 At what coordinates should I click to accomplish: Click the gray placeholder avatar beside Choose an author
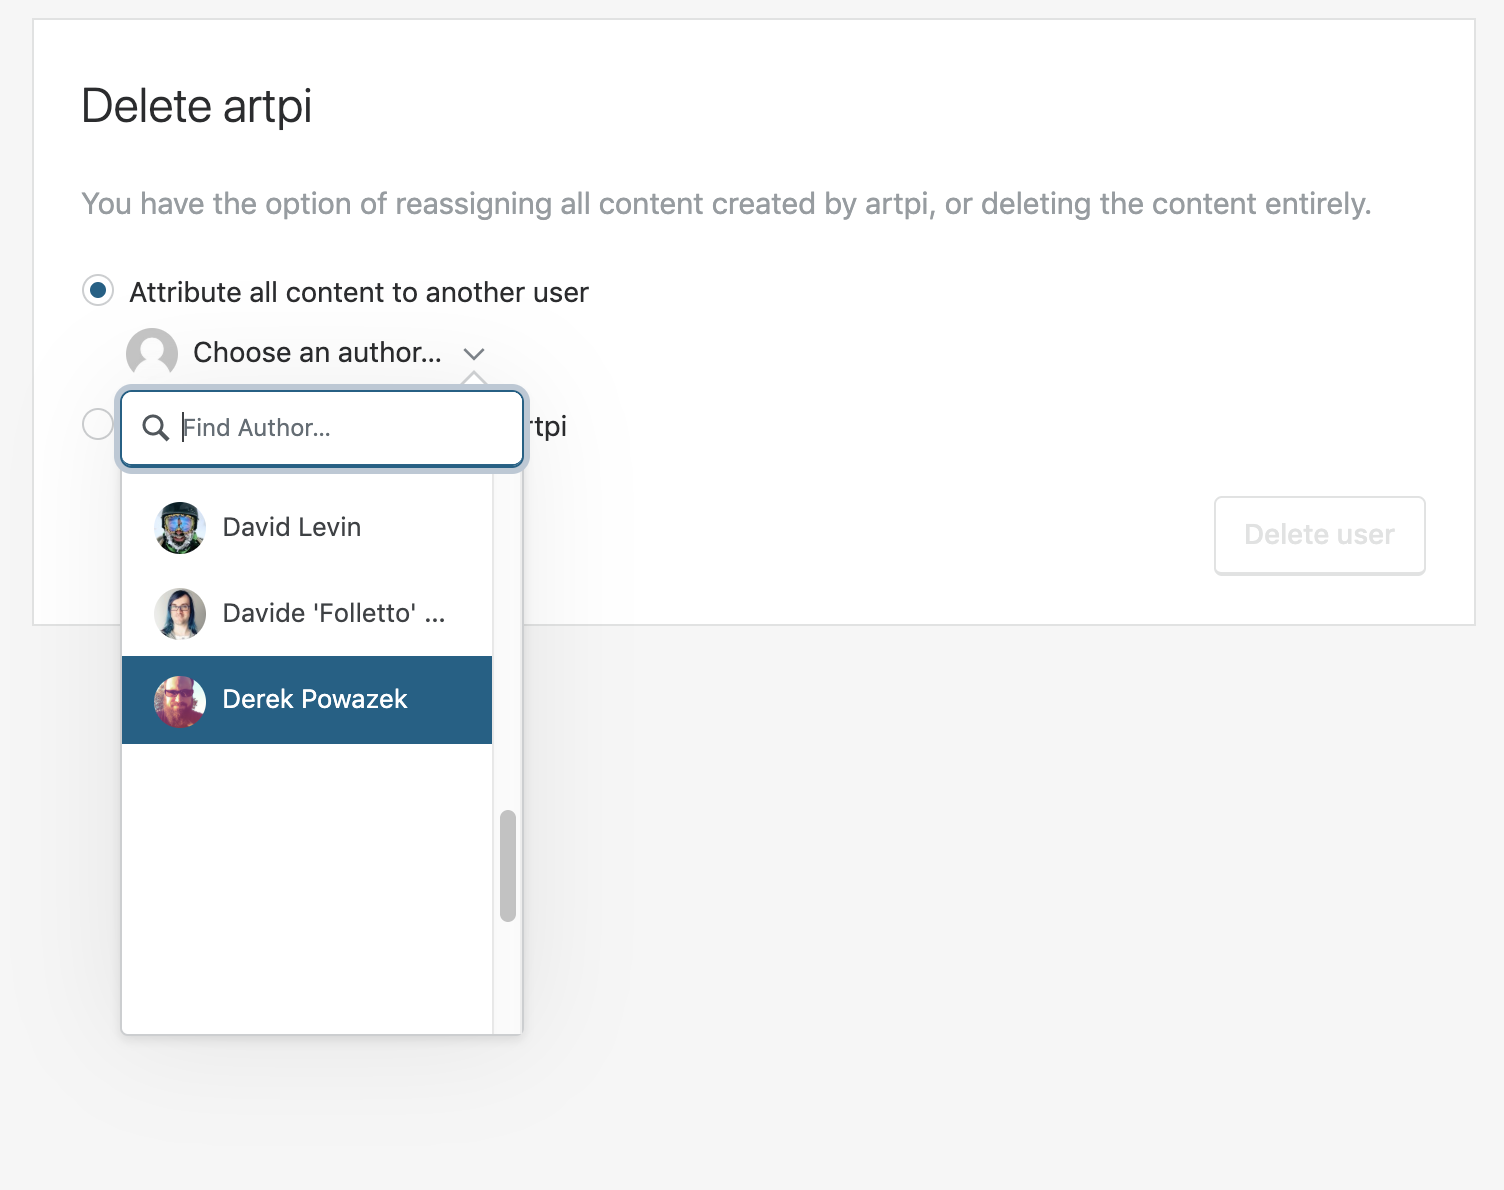[x=152, y=353]
